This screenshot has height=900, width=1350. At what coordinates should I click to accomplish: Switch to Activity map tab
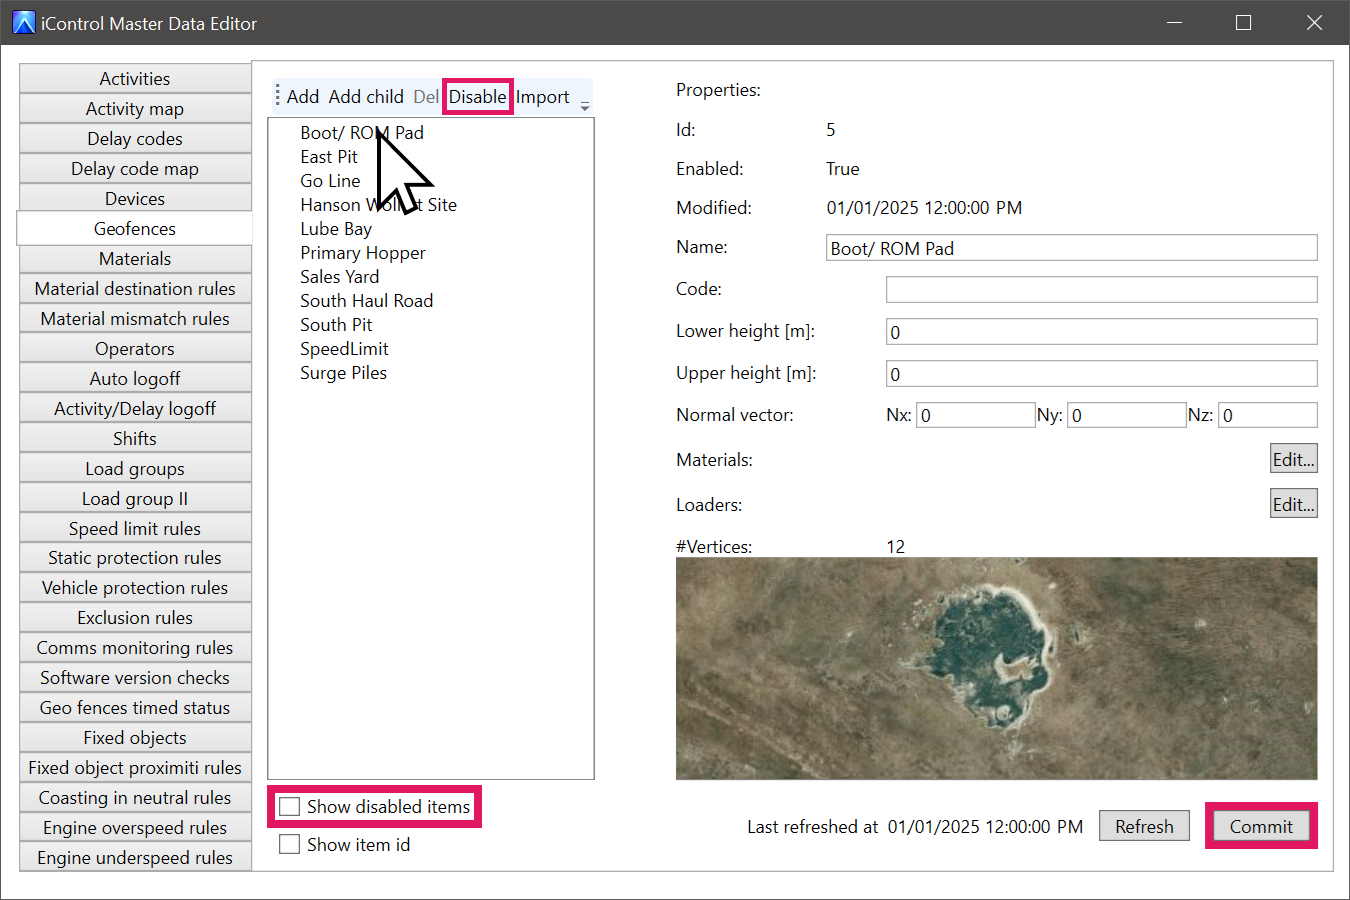tap(135, 109)
